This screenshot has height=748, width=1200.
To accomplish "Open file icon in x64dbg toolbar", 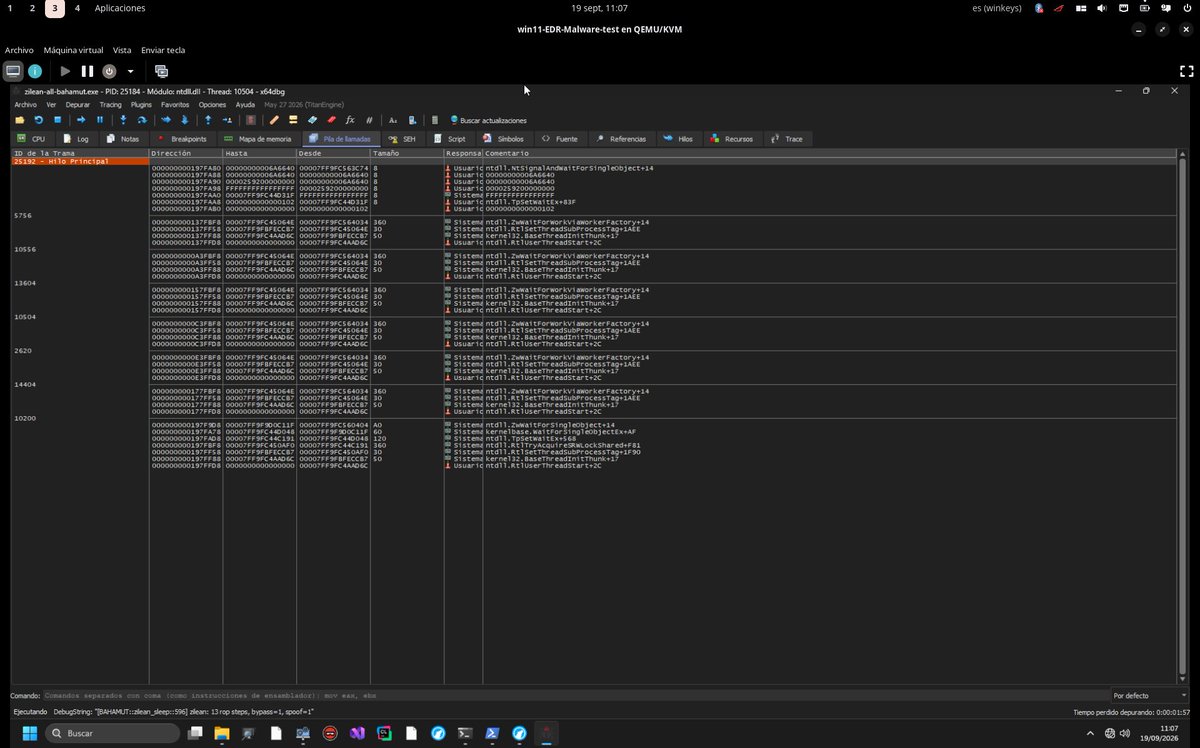I will [19, 120].
